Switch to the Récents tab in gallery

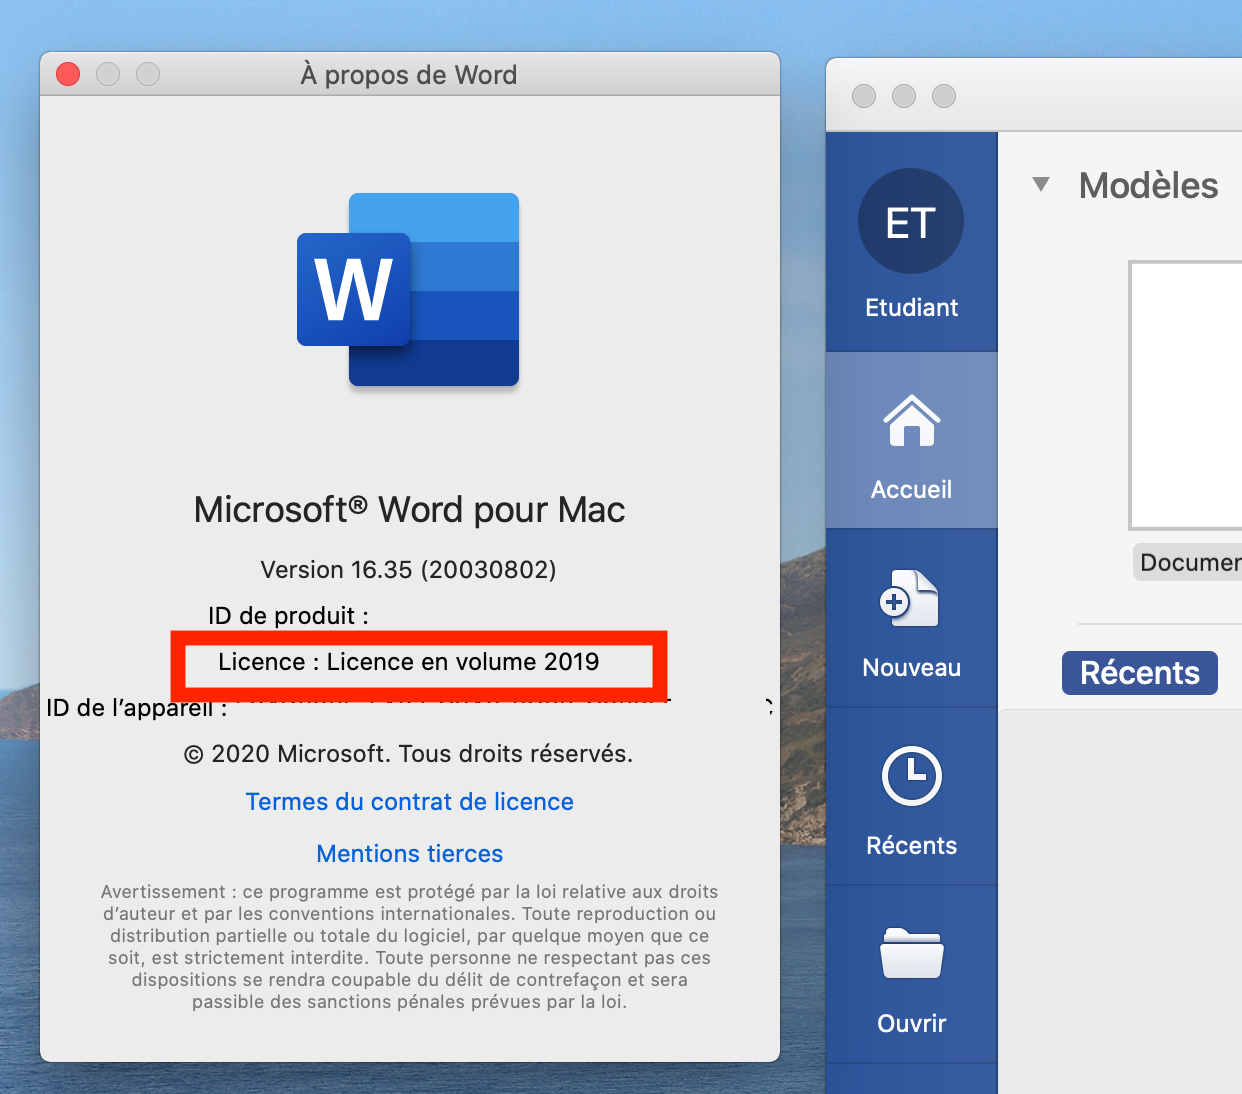point(1139,673)
